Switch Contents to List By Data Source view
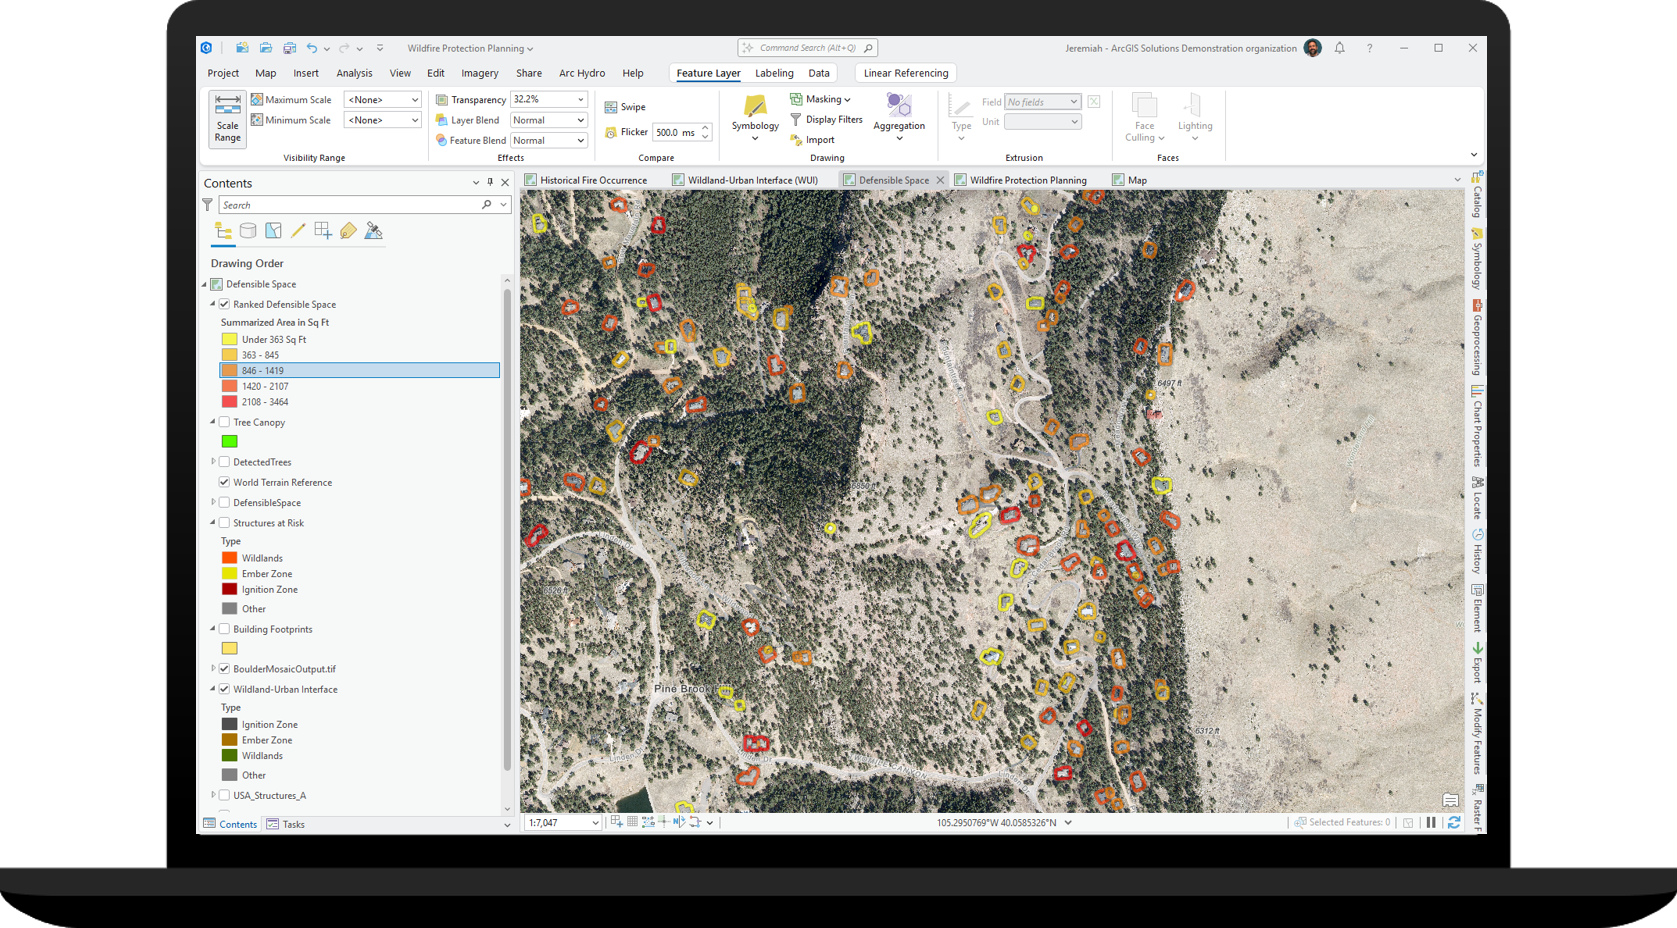 click(x=248, y=230)
